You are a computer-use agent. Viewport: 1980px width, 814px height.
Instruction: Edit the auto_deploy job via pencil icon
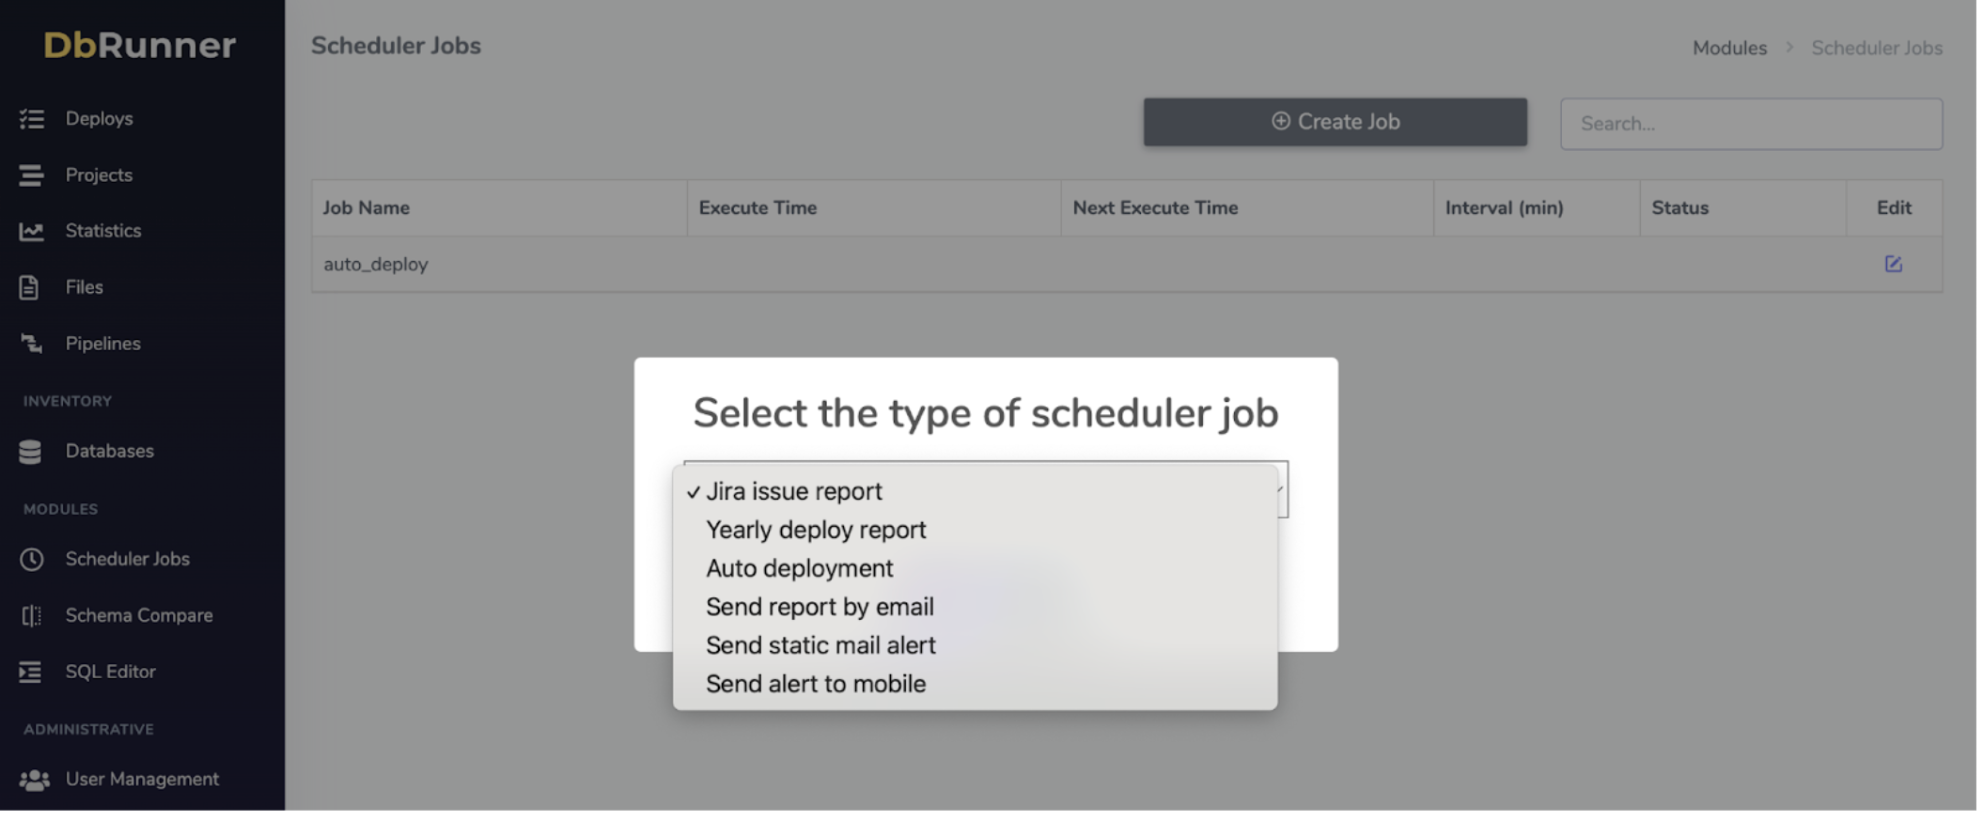1893,264
